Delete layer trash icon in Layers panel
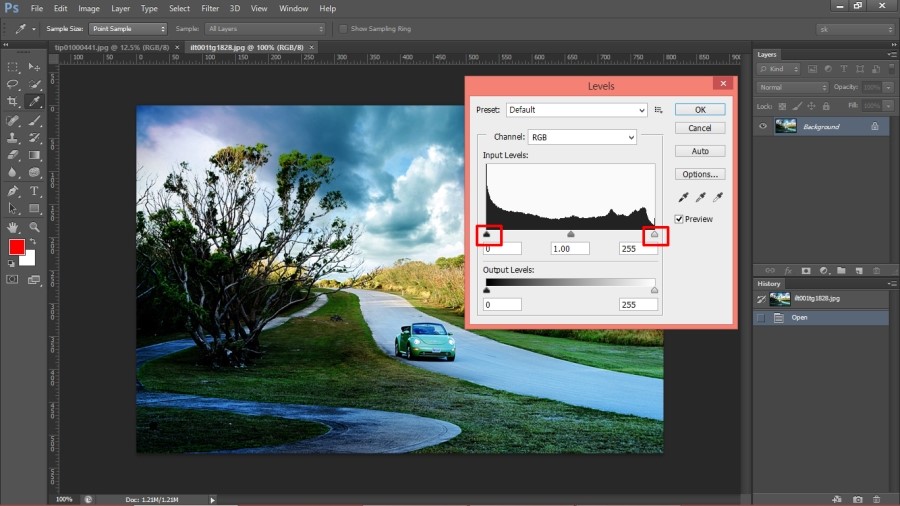Image resolution: width=900 pixels, height=506 pixels. click(876, 270)
